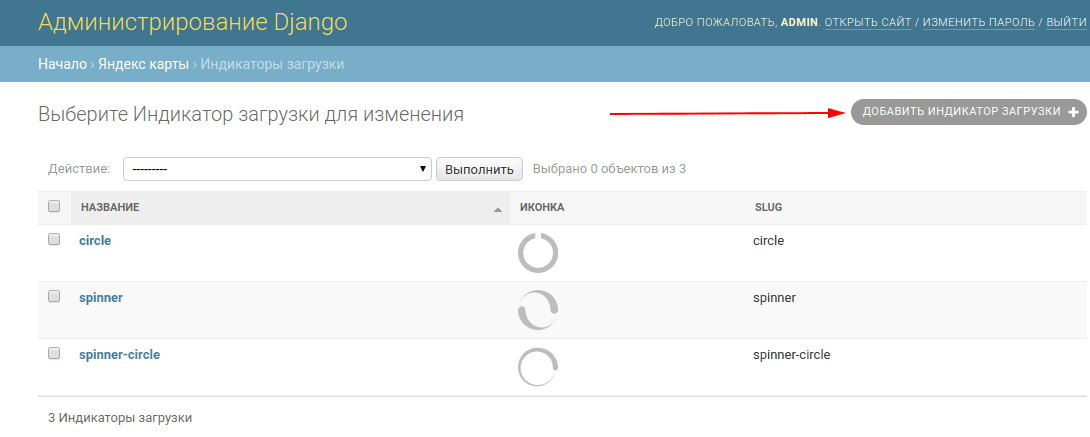Click Открыть сайт link
The width and height of the screenshot is (1090, 437).
pos(868,23)
